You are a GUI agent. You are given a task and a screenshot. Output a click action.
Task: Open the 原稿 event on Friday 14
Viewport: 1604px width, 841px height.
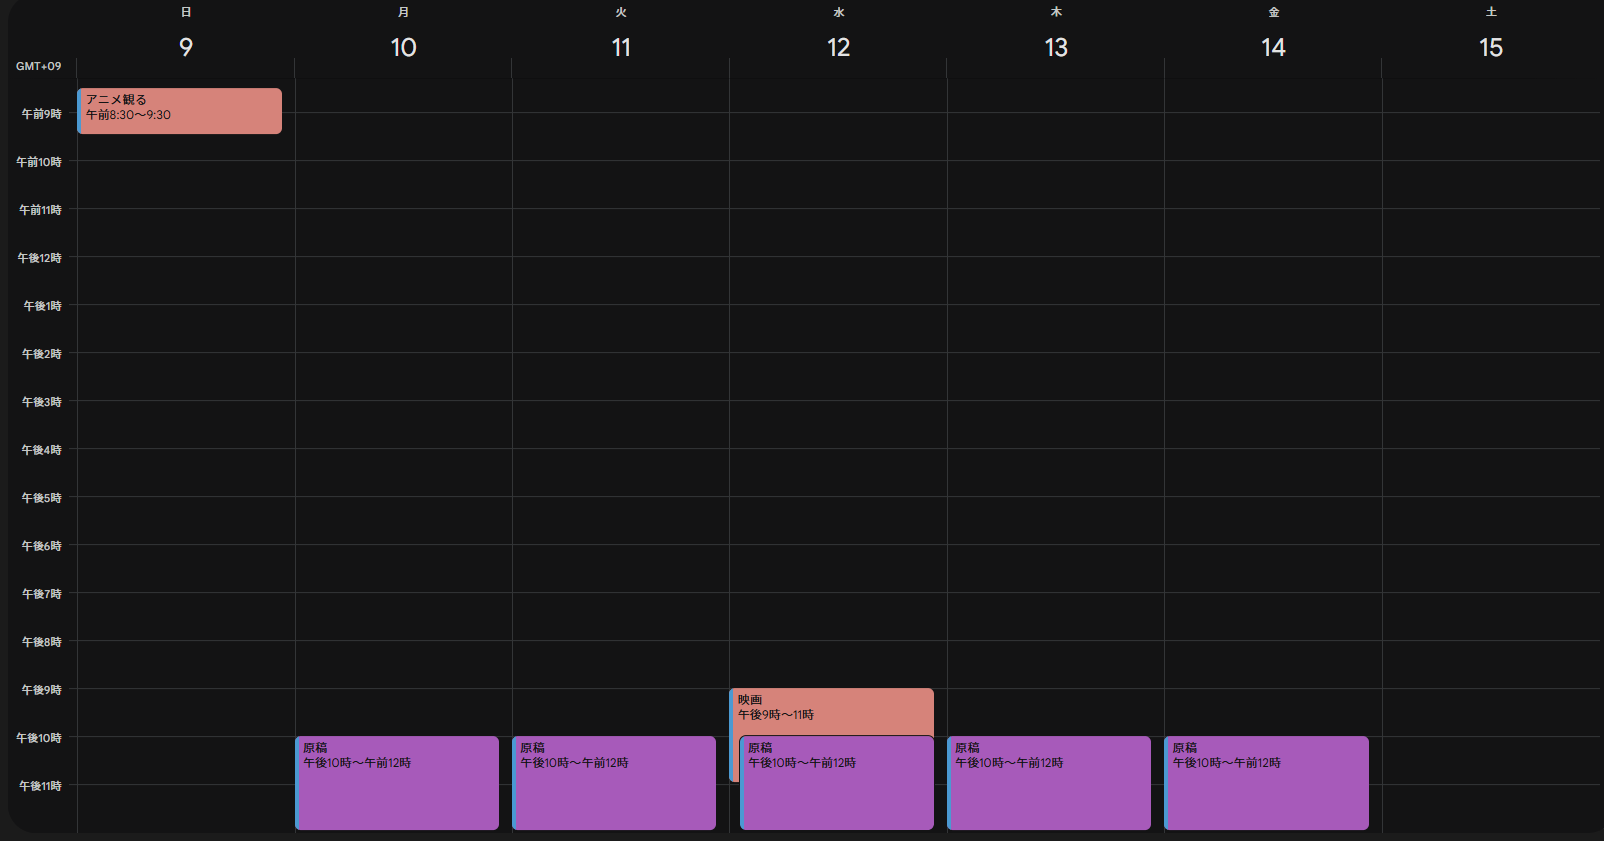[x=1267, y=784]
